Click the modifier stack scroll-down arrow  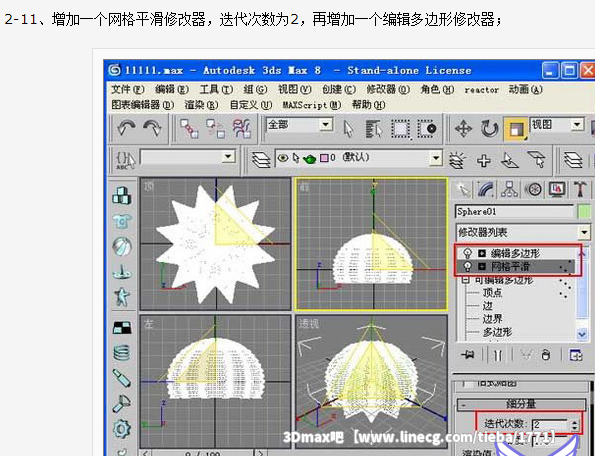click(x=582, y=334)
